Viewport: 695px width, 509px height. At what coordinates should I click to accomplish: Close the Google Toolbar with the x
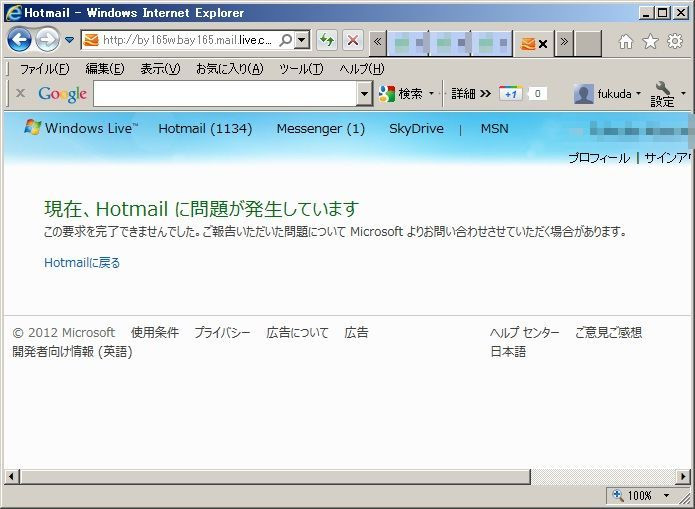tap(20, 93)
